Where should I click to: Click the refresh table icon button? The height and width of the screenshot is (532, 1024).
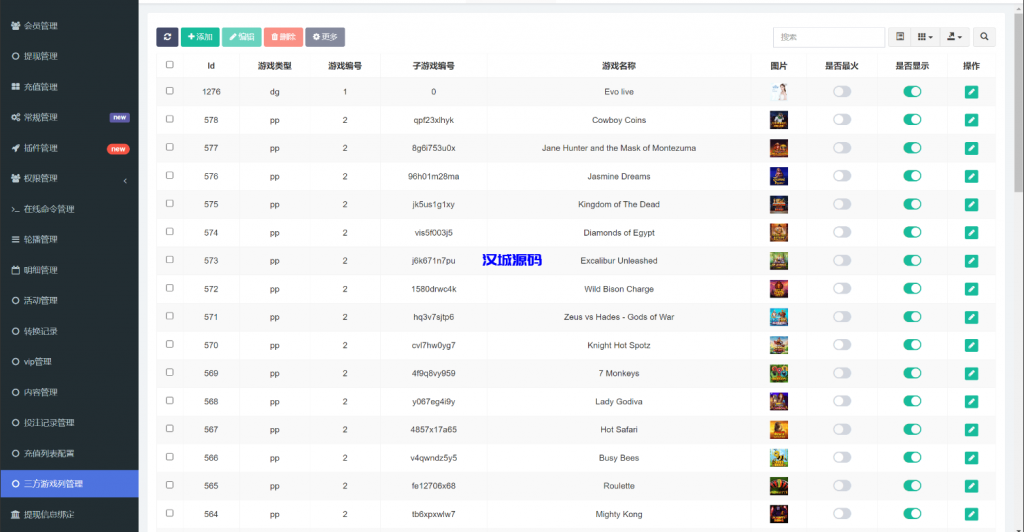pos(167,37)
